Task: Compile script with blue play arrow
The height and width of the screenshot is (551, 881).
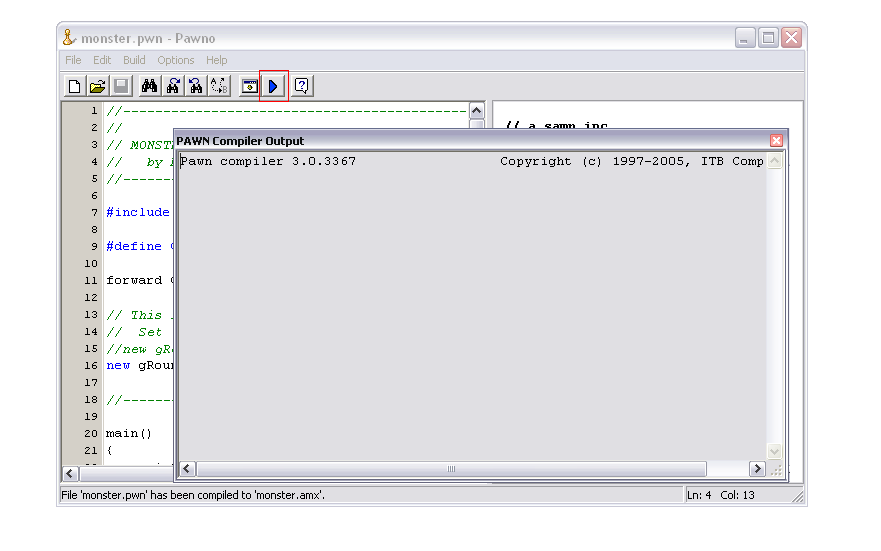Action: click(x=274, y=86)
